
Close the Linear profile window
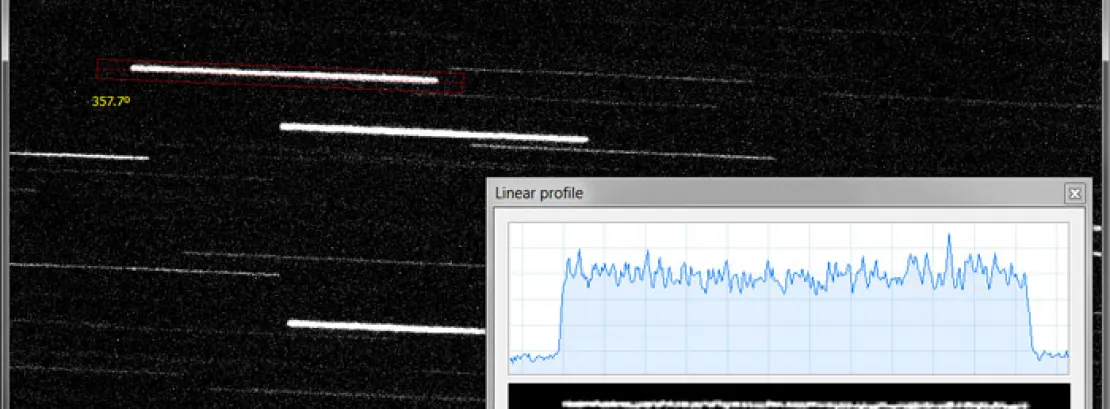pos(1074,194)
